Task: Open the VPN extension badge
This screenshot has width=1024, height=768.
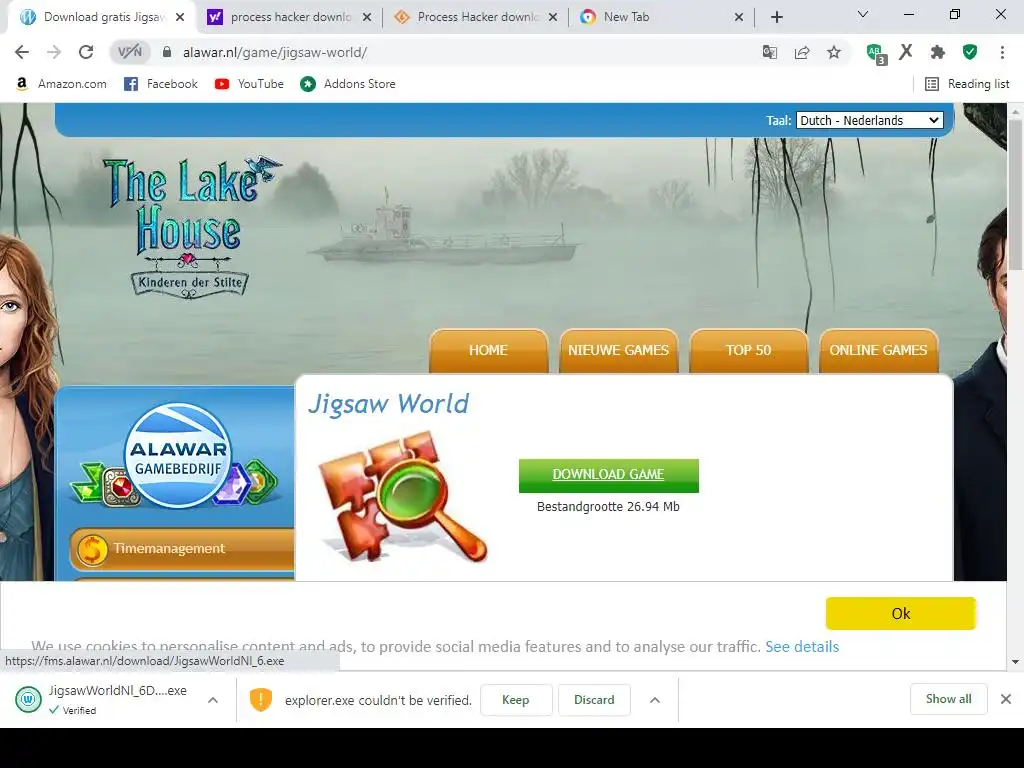Action: tap(130, 52)
